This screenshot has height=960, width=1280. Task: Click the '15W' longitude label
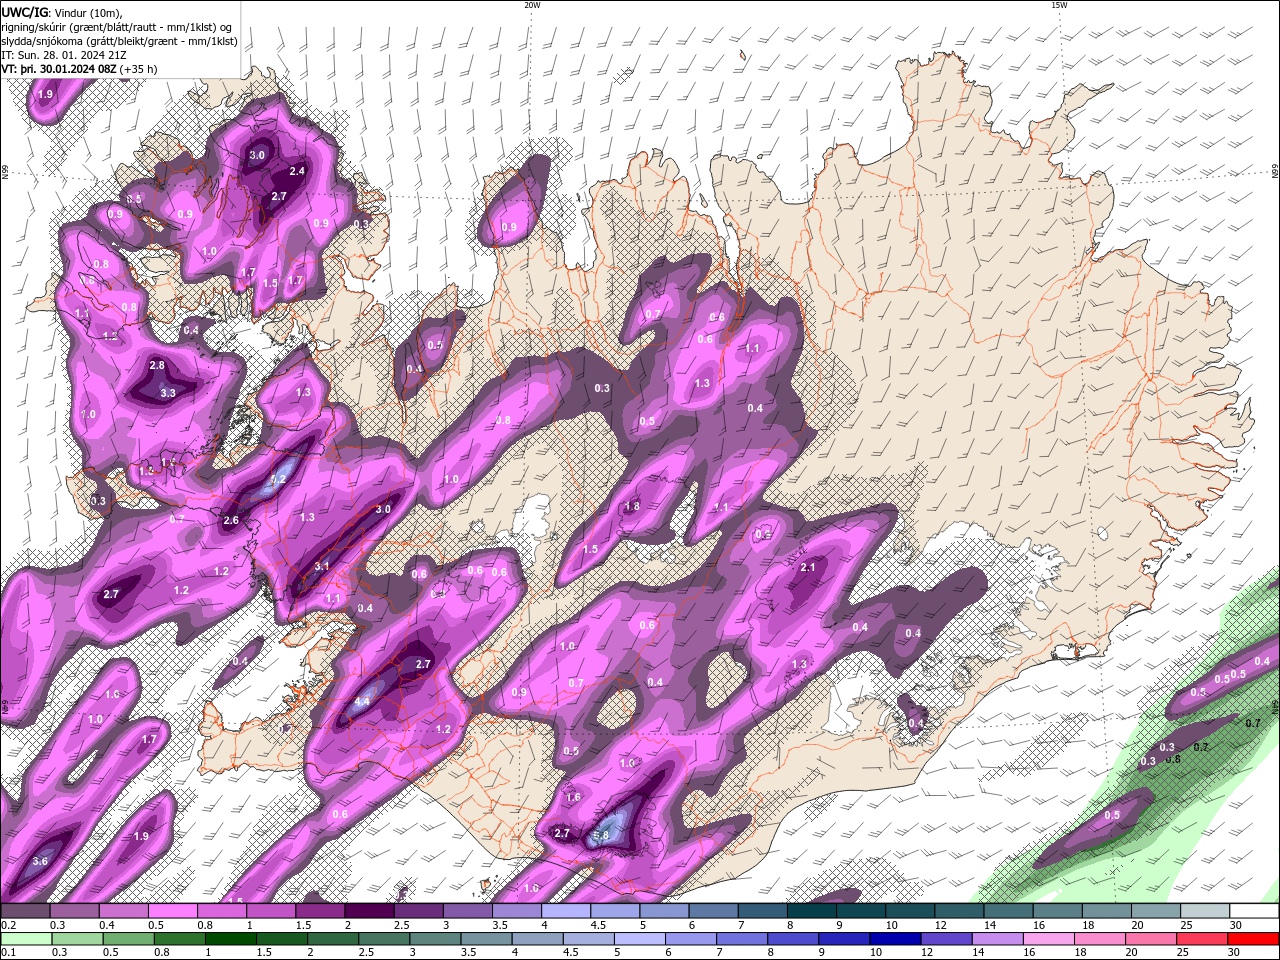[1059, 5]
